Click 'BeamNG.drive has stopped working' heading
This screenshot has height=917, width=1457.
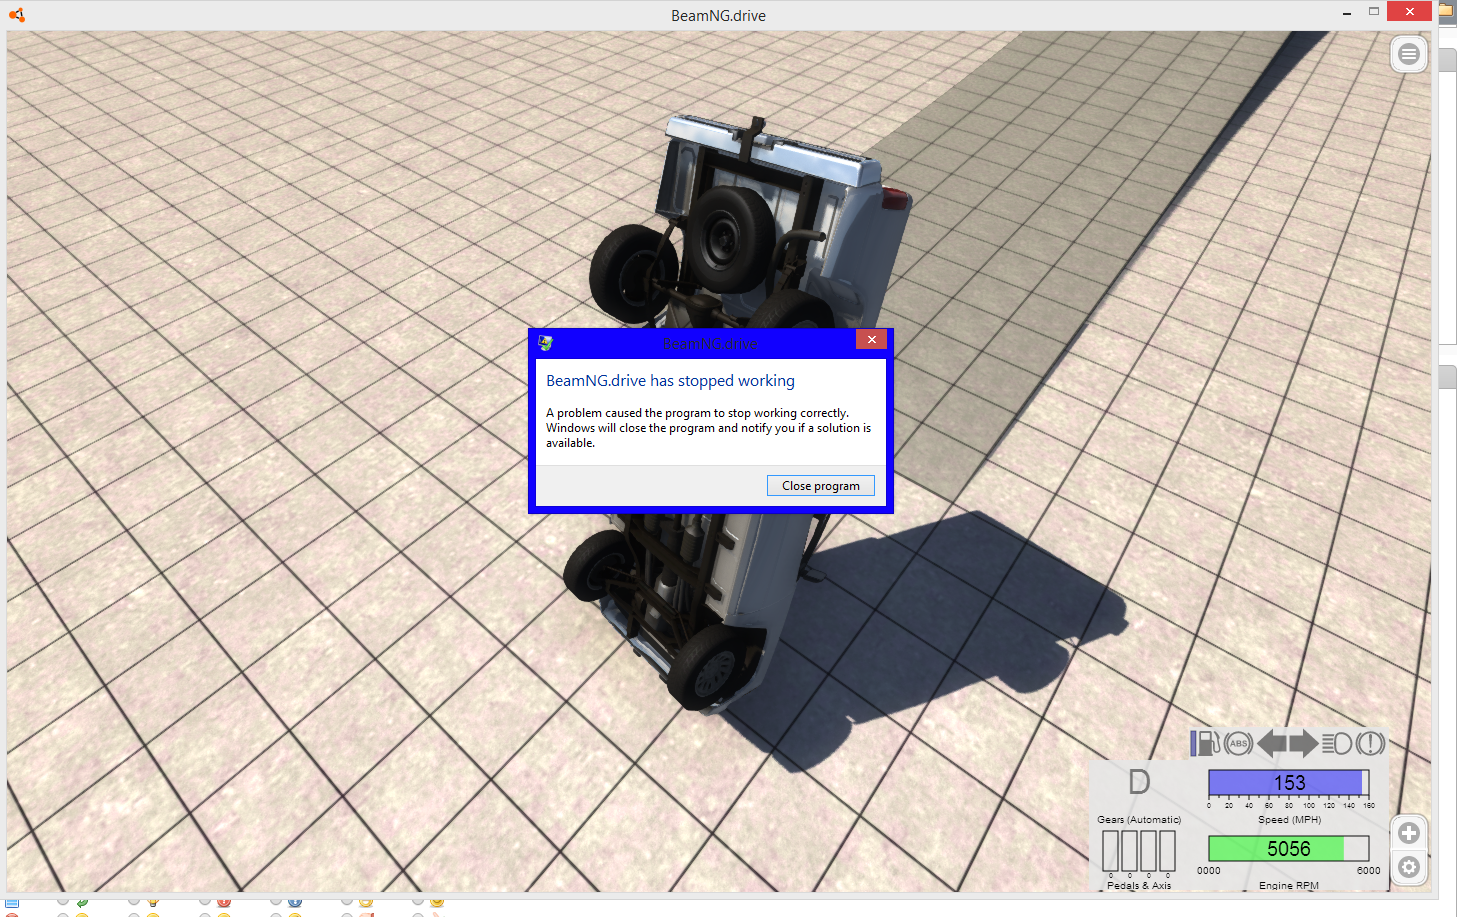[x=670, y=380]
